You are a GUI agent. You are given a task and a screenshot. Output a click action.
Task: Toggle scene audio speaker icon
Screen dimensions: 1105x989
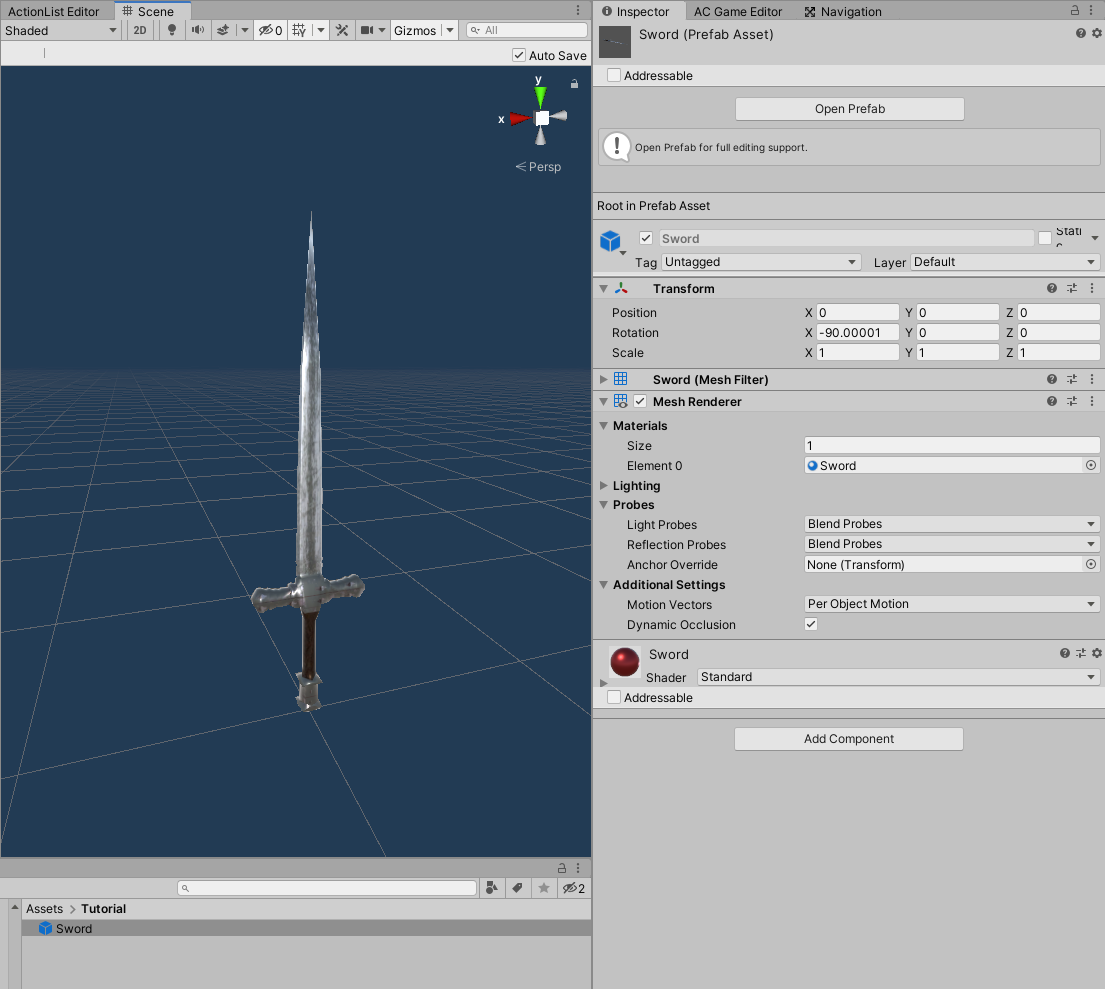click(x=198, y=30)
